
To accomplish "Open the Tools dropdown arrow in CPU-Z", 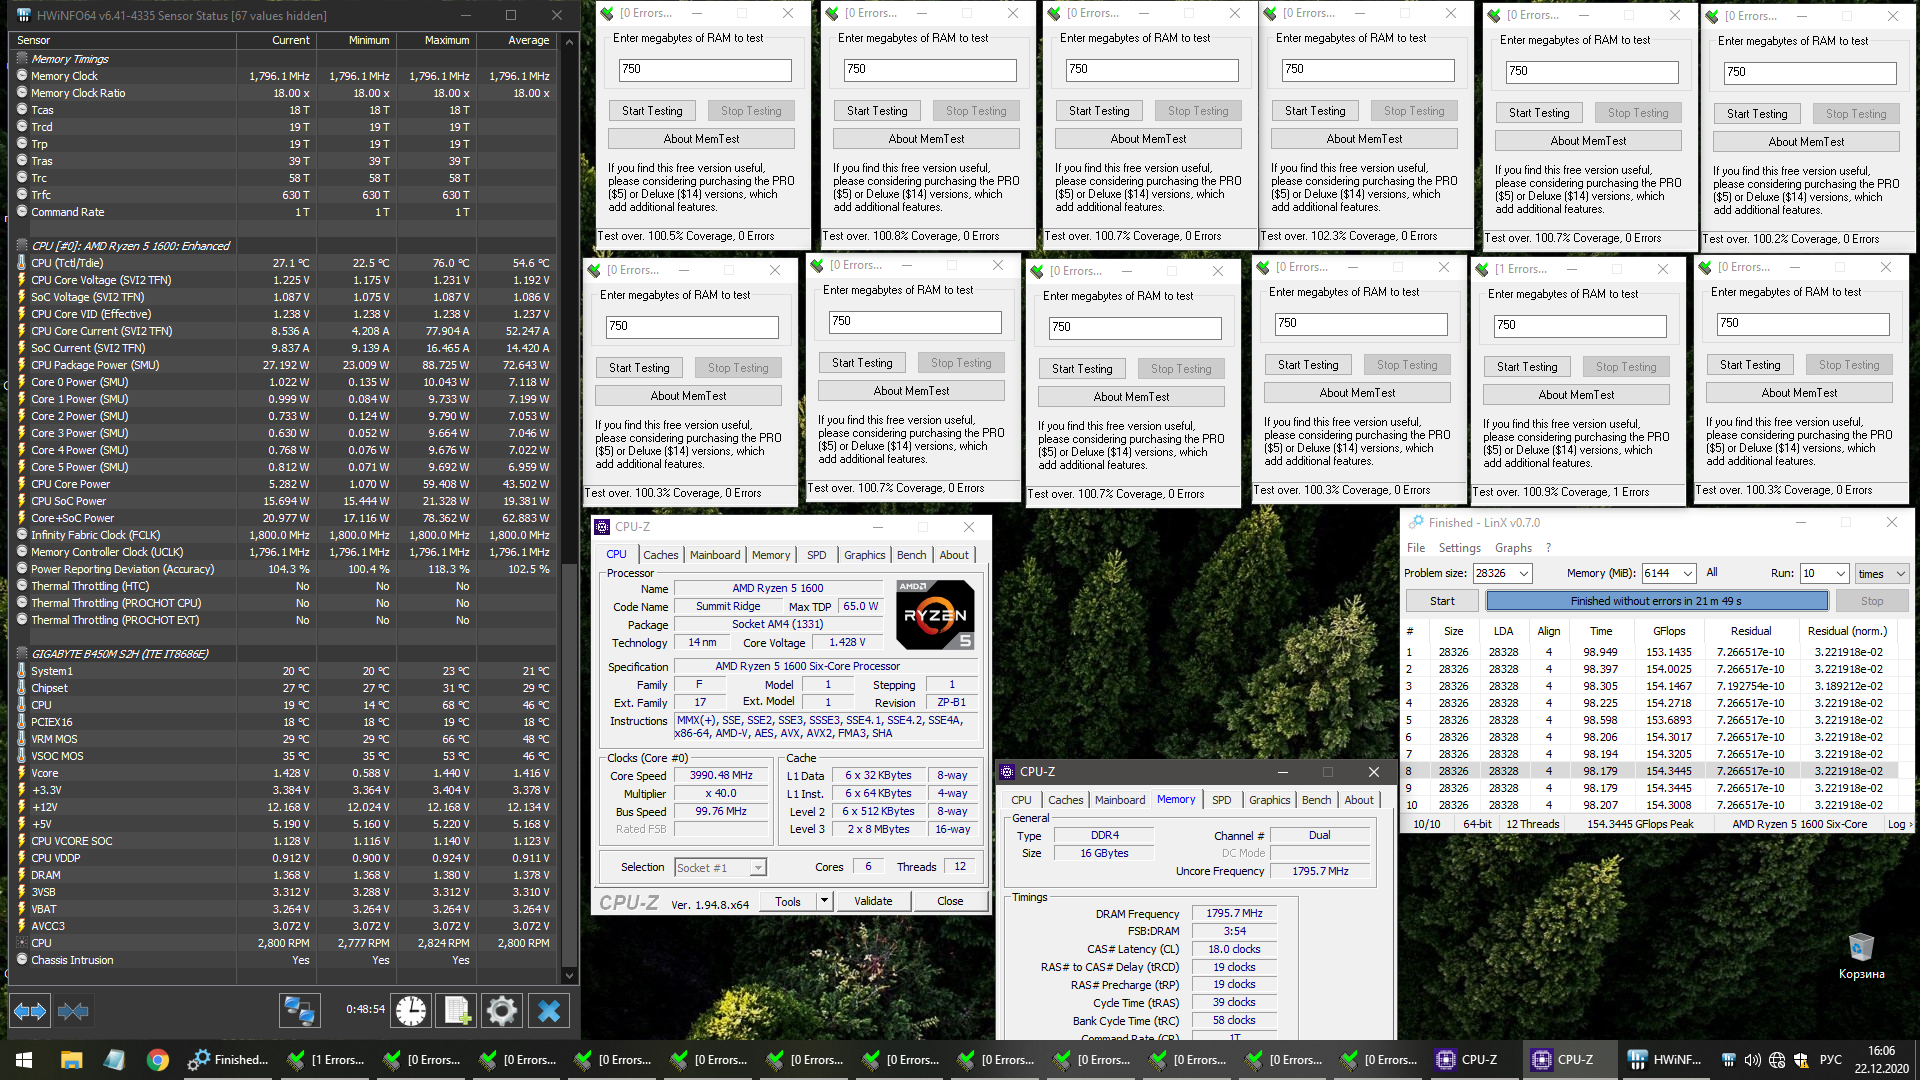I will (824, 901).
